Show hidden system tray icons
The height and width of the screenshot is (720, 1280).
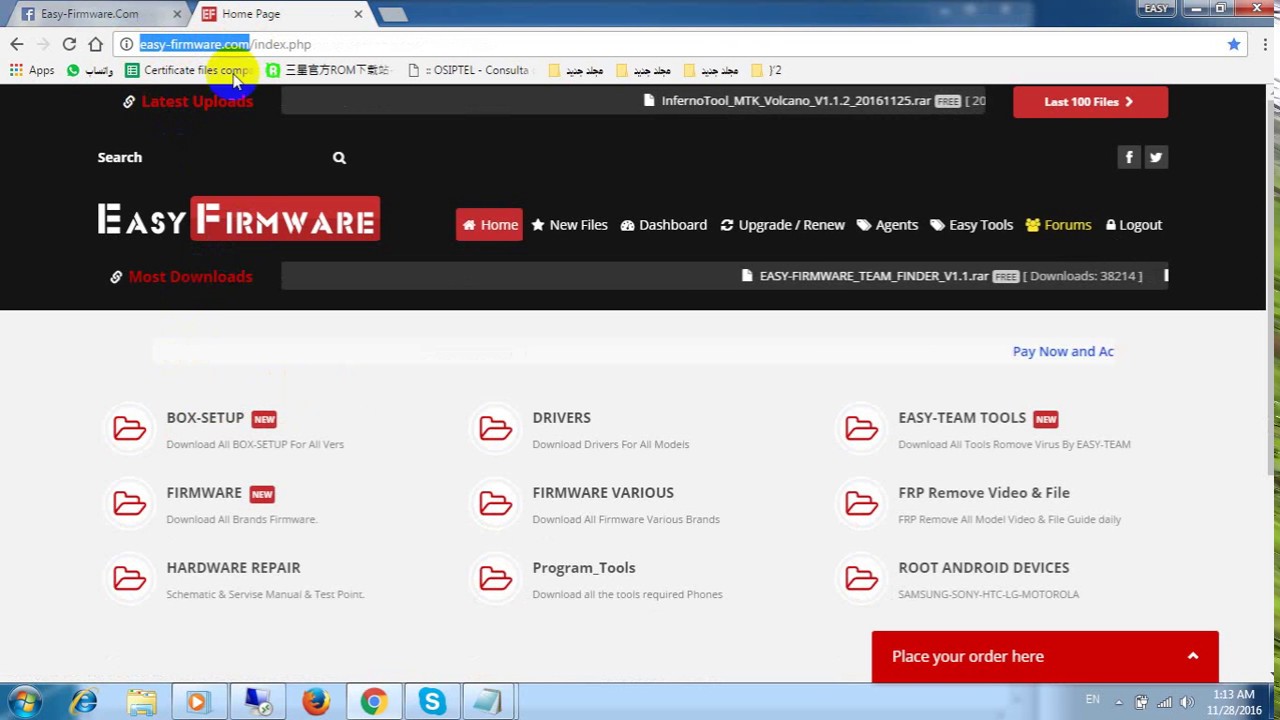click(1119, 702)
